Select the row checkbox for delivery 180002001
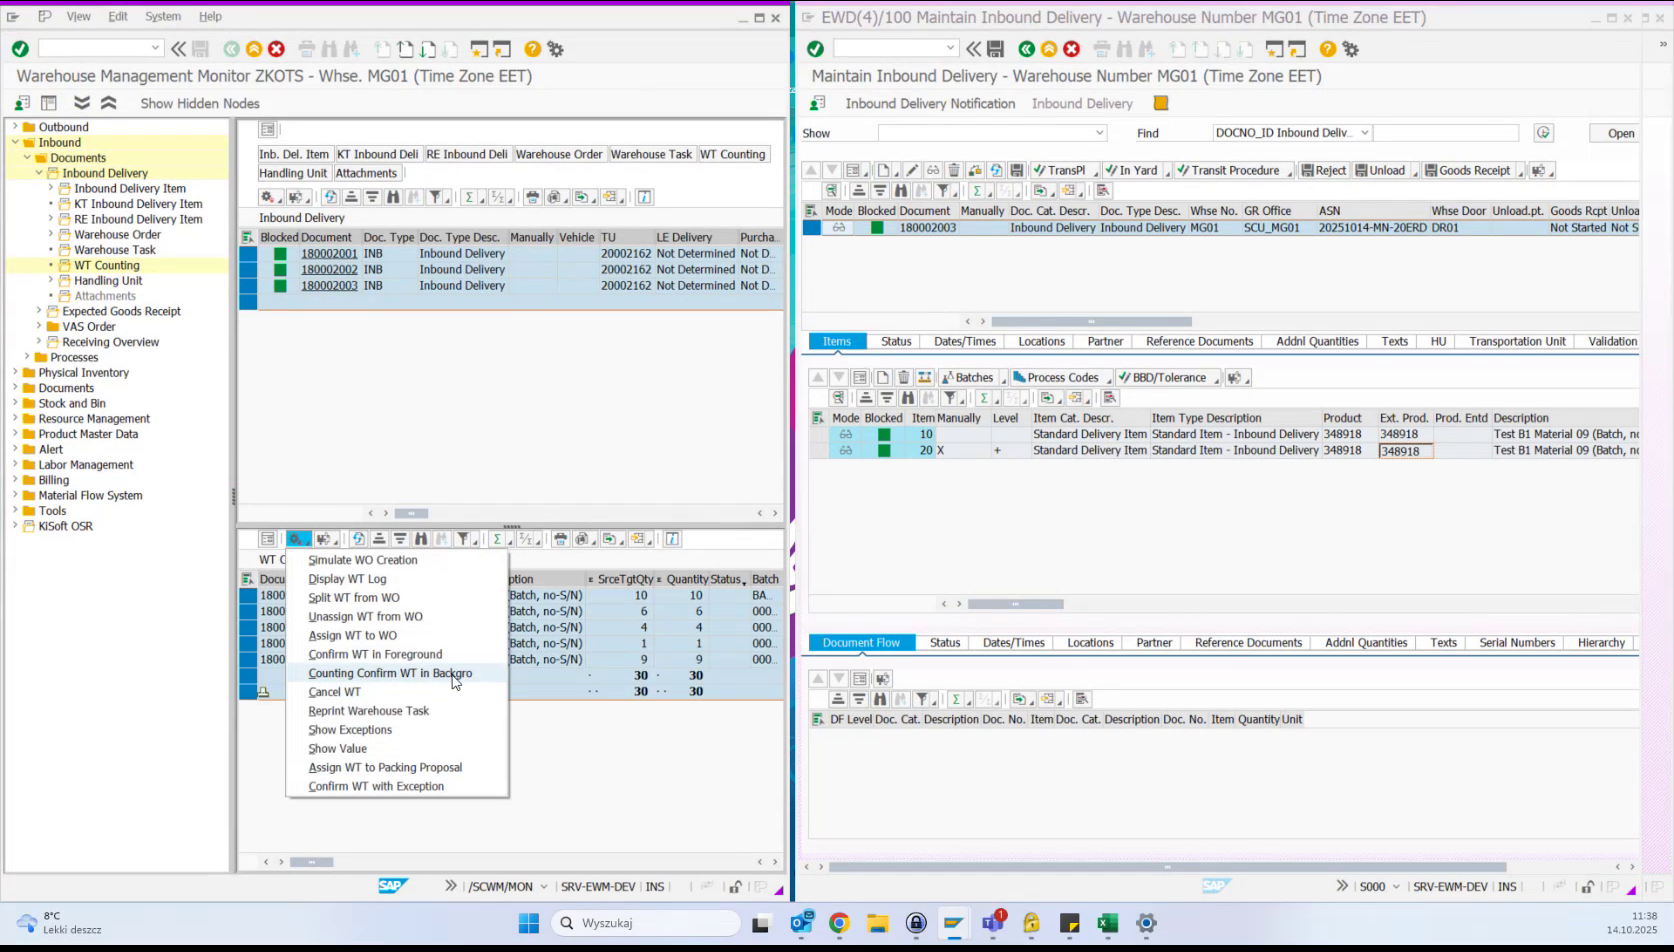Viewport: 1674px width, 952px height. (x=248, y=253)
